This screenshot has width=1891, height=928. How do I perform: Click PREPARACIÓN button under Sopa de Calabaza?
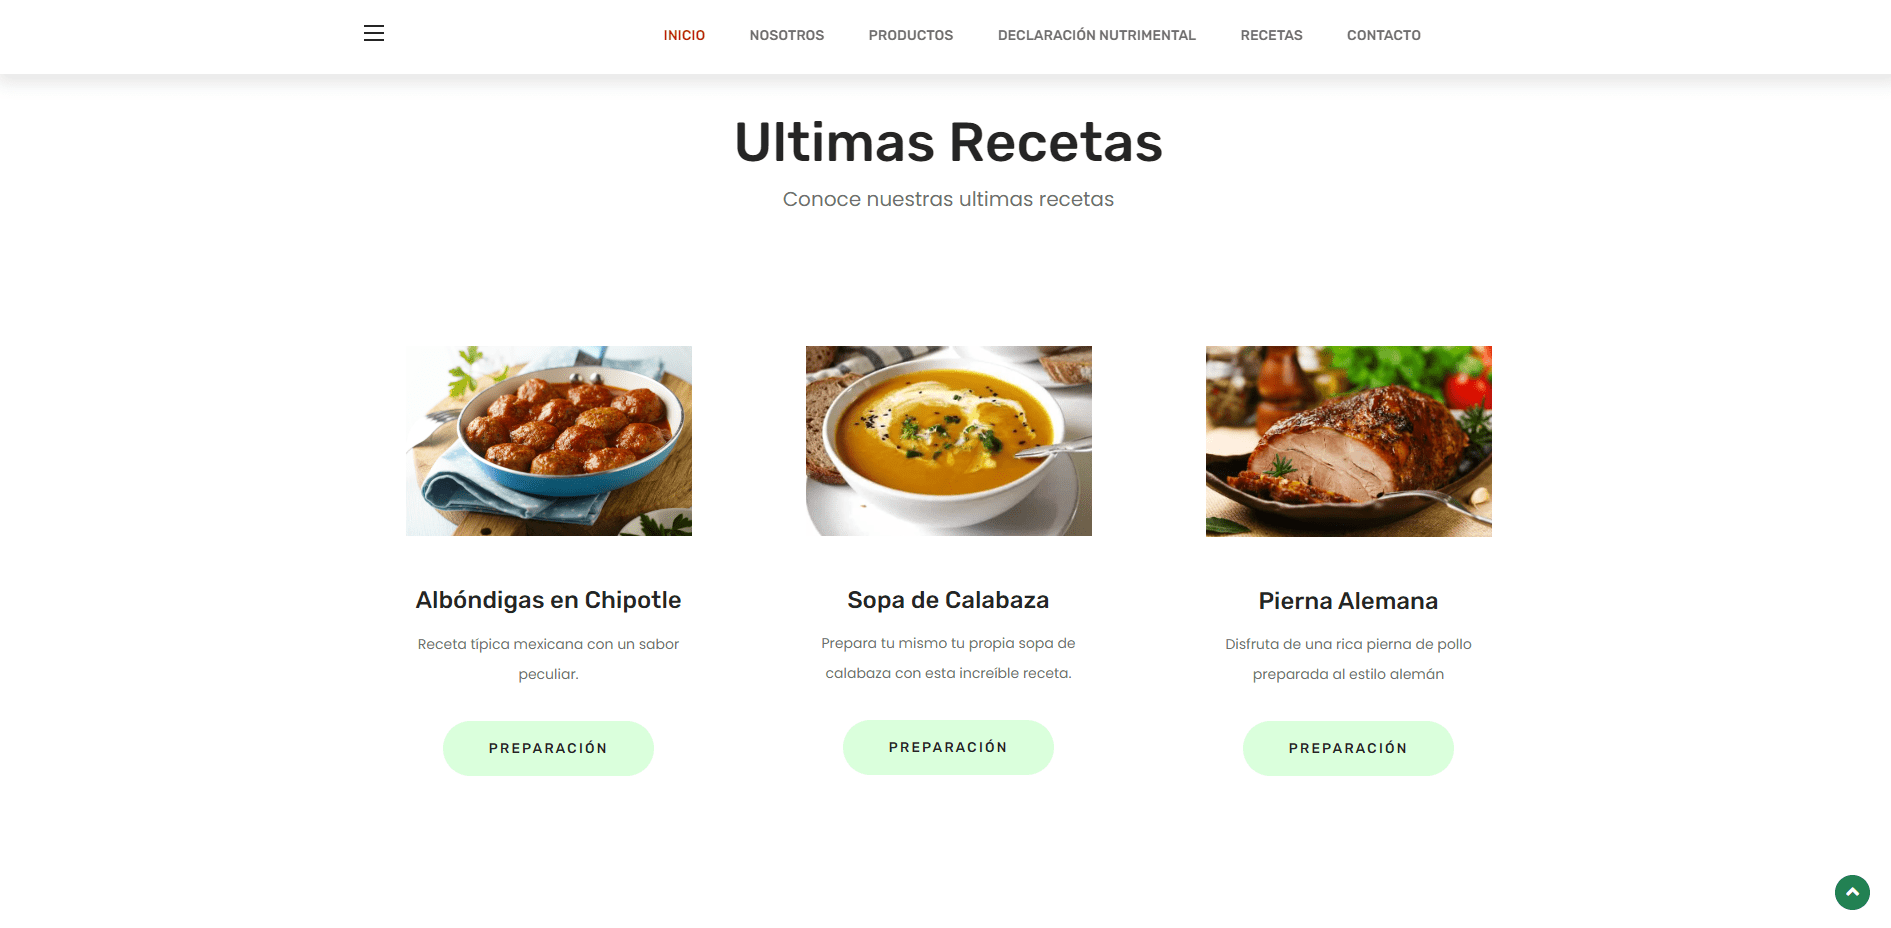point(948,747)
